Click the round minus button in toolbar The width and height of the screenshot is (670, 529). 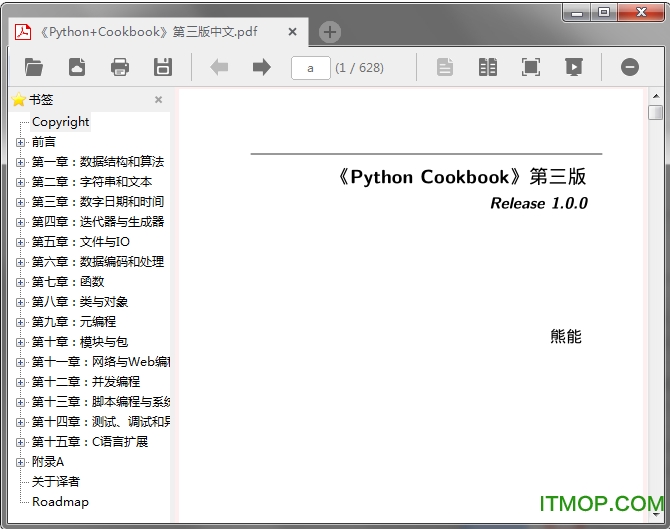tap(630, 67)
